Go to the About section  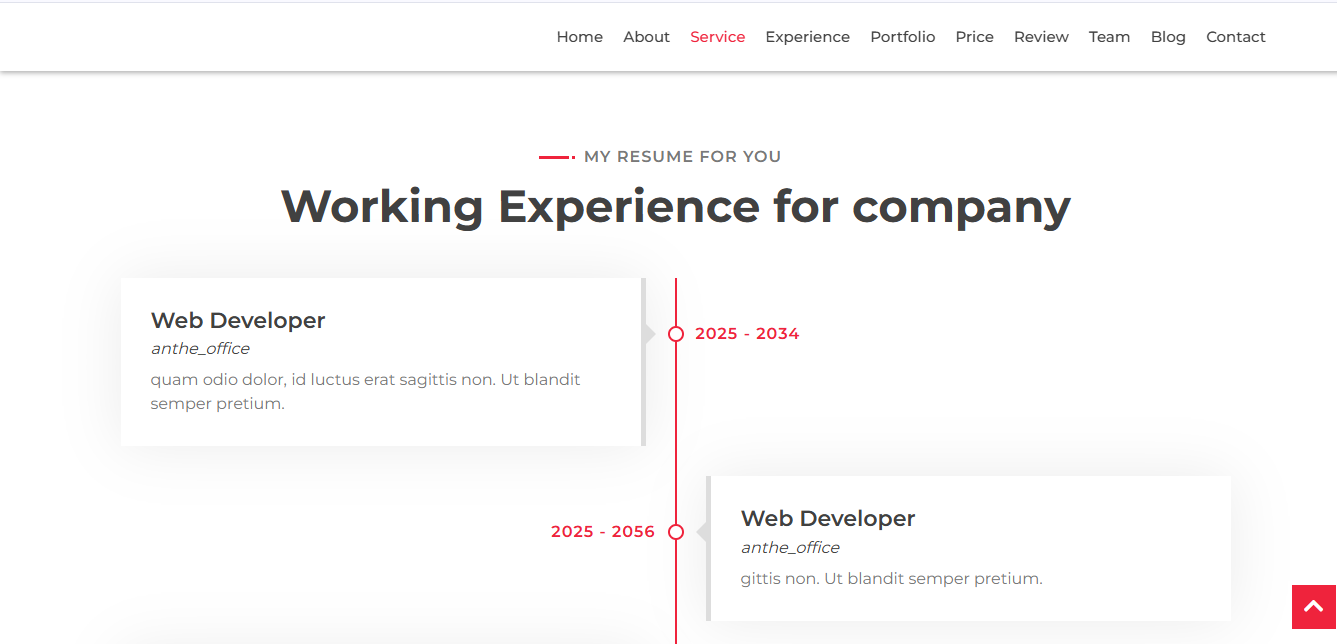[646, 37]
